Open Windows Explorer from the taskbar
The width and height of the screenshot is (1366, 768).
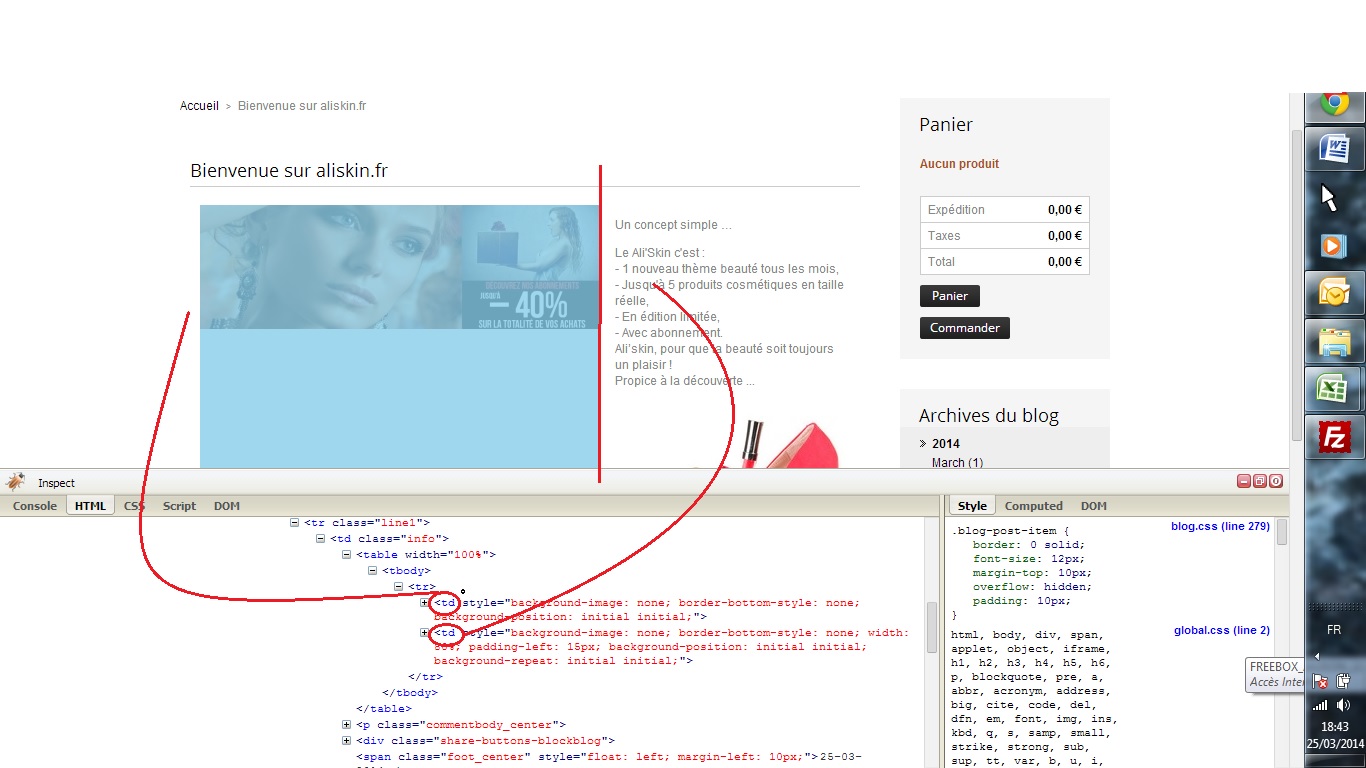click(x=1335, y=341)
